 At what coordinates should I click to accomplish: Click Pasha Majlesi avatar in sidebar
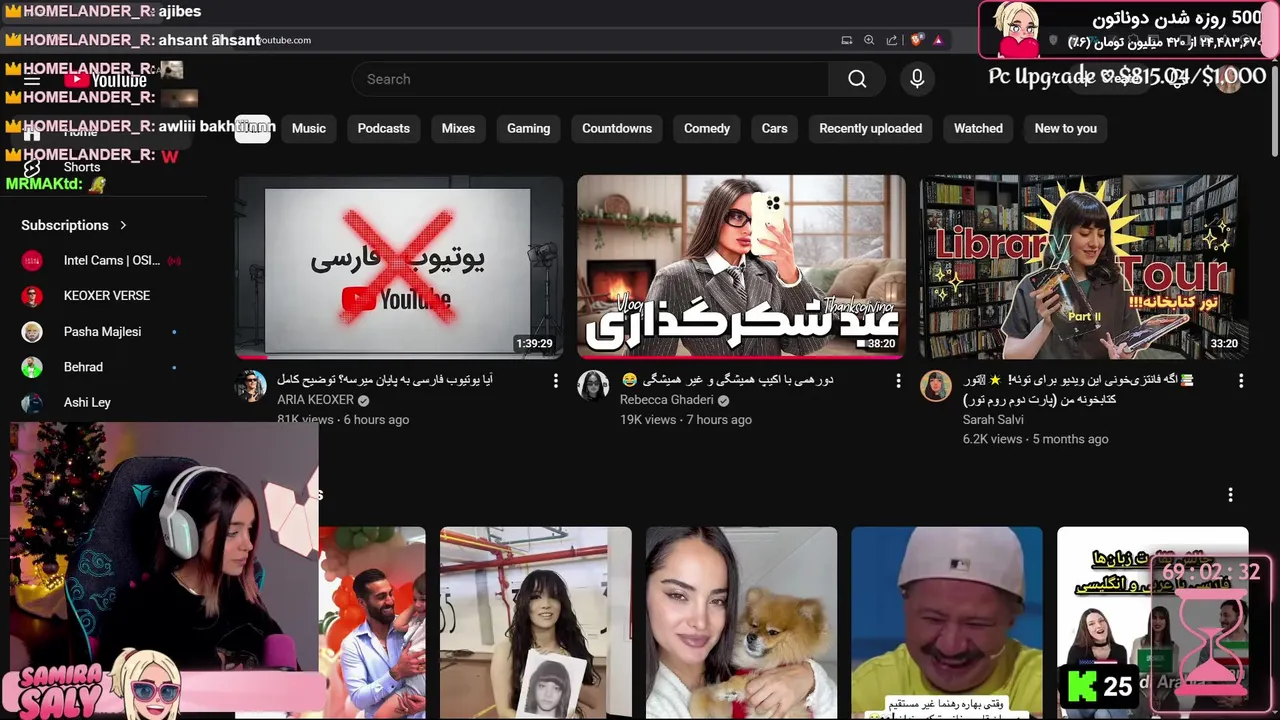tap(32, 332)
